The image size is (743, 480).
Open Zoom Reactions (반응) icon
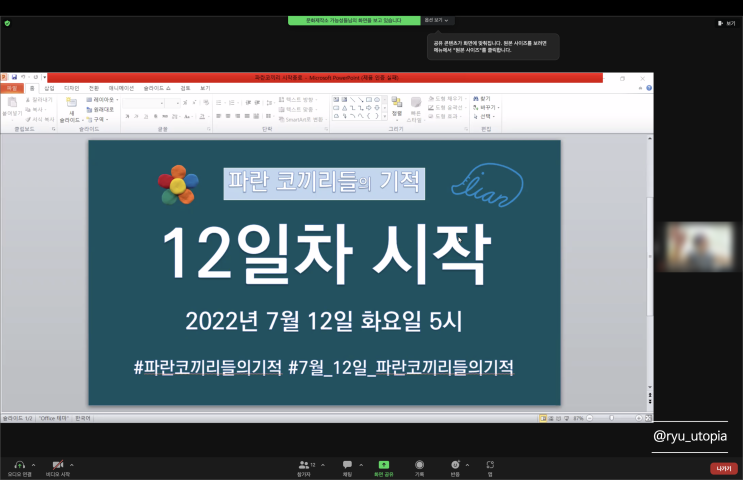455,465
